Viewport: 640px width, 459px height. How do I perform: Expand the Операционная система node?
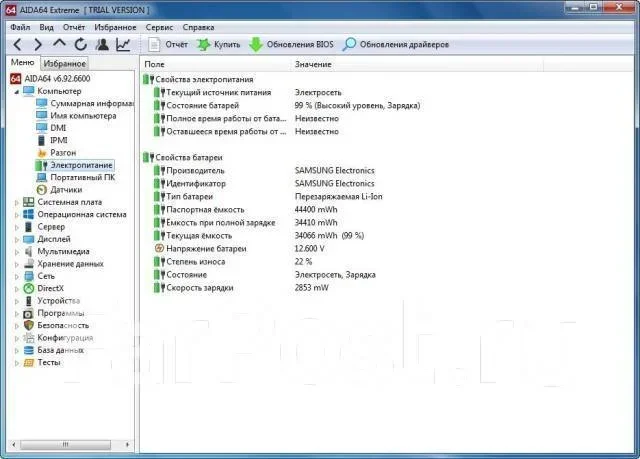pos(17,215)
